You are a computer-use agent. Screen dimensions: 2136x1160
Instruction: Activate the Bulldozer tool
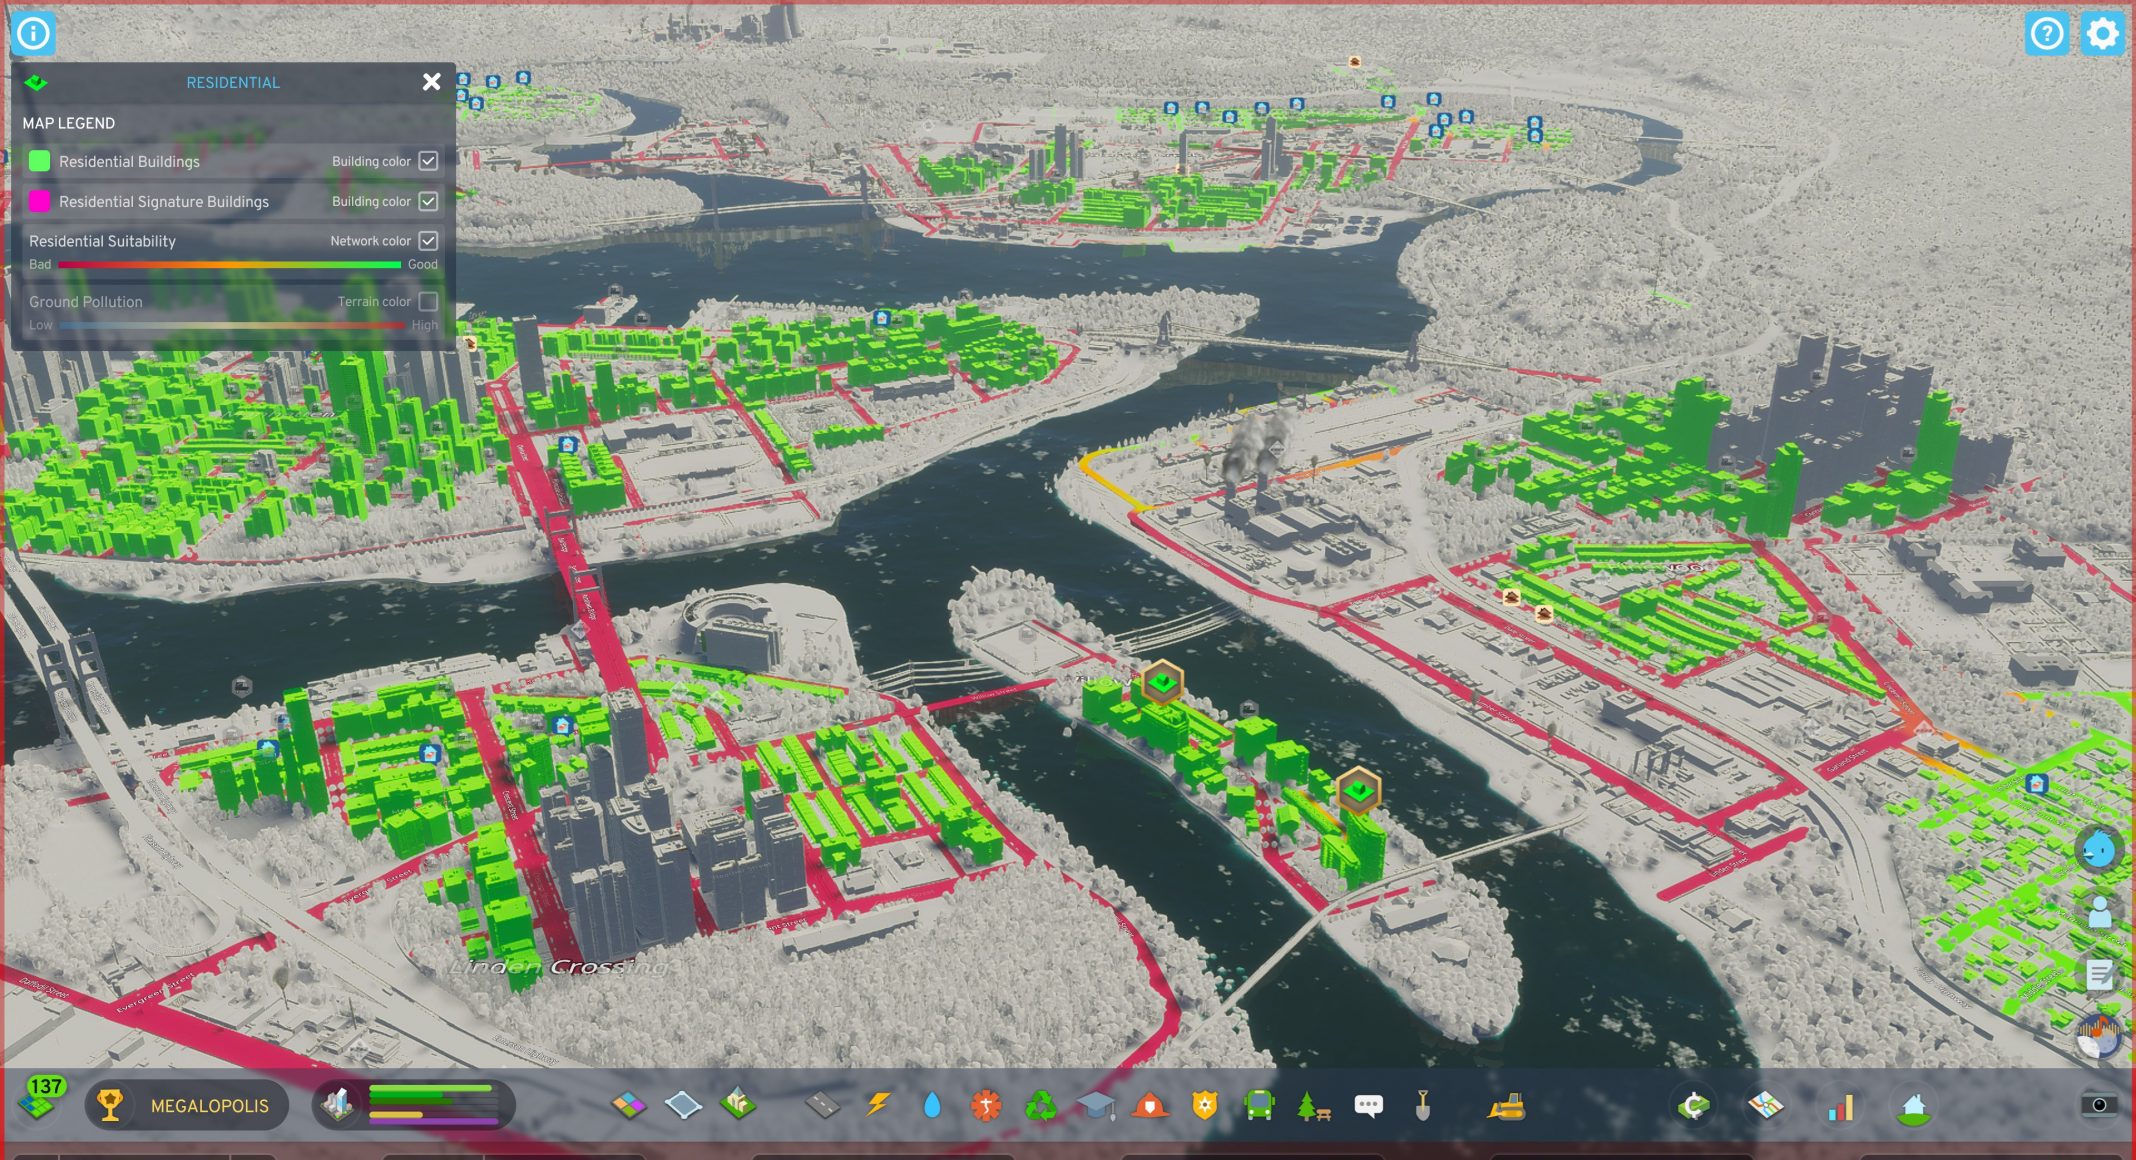(x=1506, y=1106)
